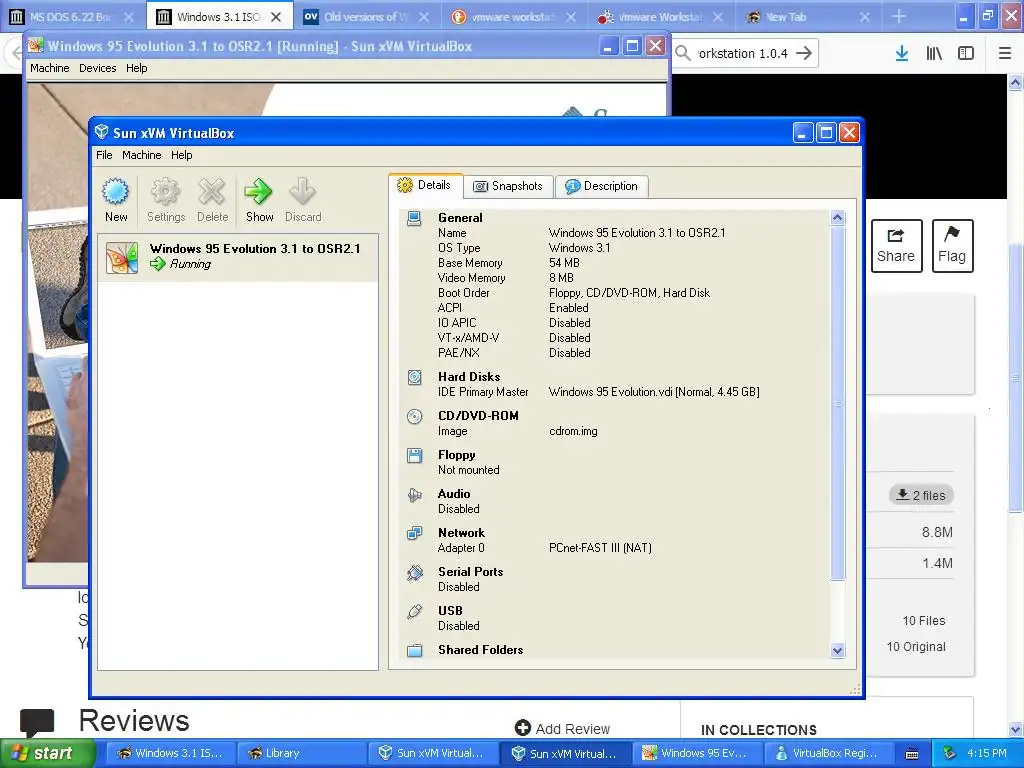Create a new virtual machine with New
This screenshot has width=1024, height=768.
point(116,200)
